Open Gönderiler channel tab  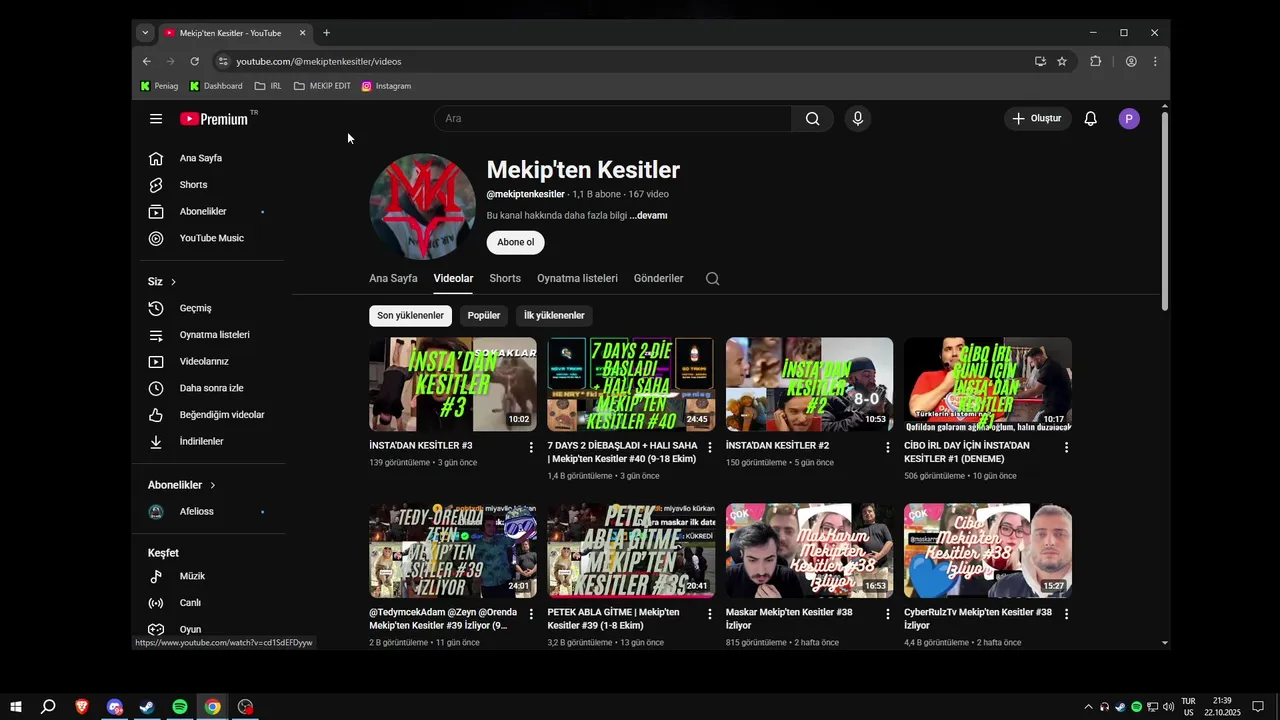[658, 279]
